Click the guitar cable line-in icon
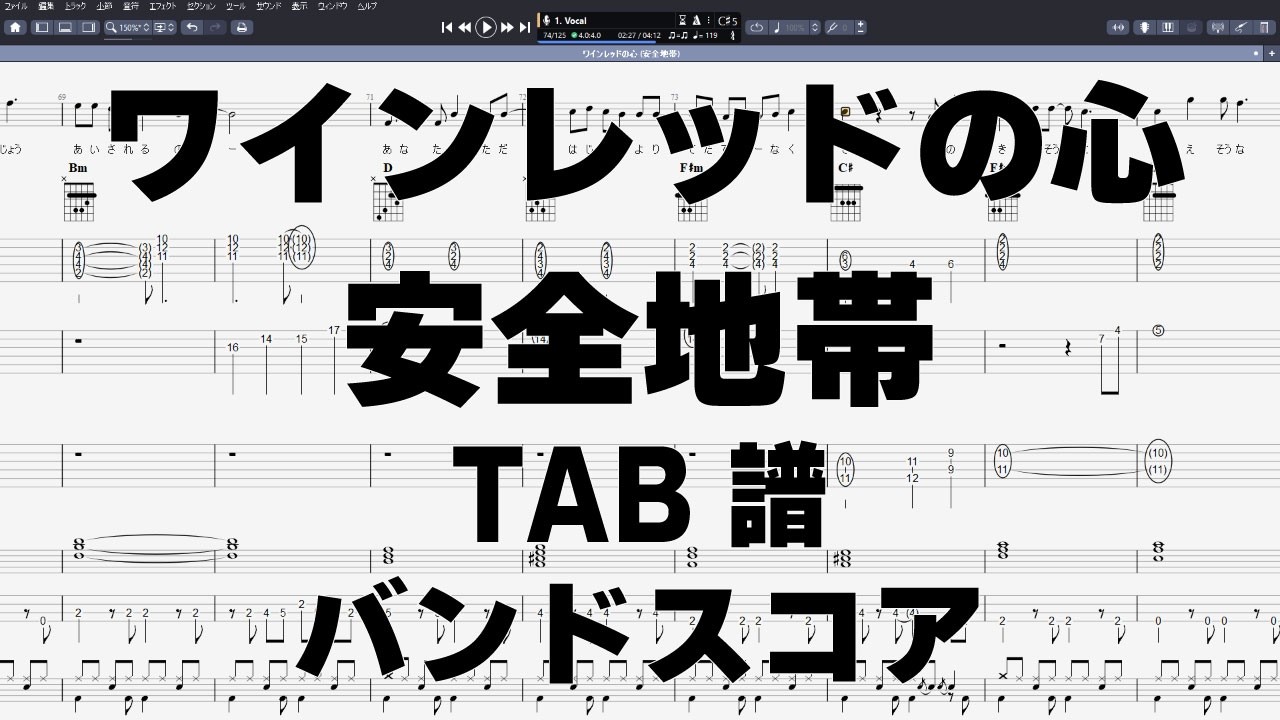 (1241, 27)
